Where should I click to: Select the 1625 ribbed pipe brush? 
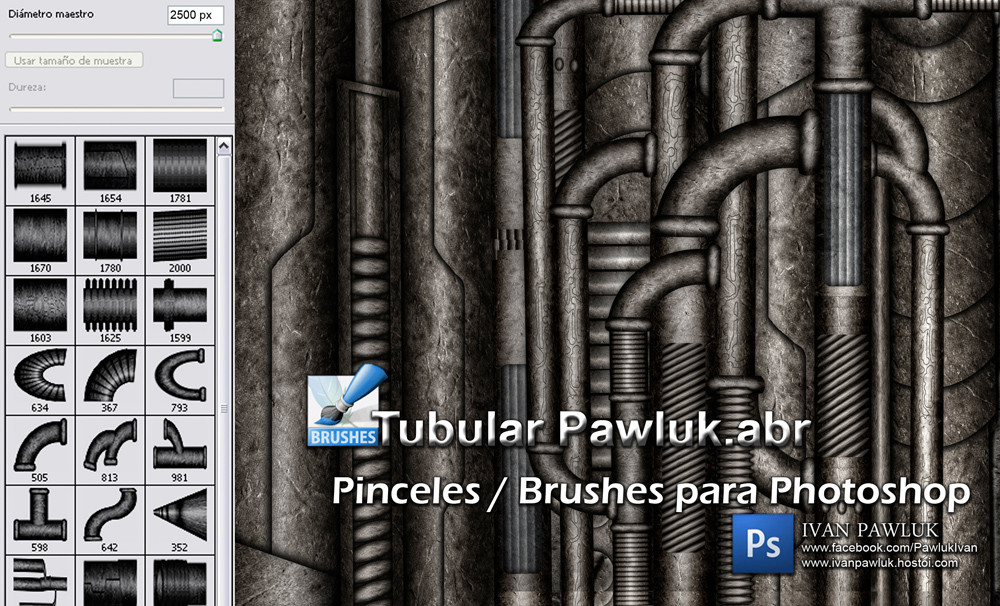click(110, 311)
